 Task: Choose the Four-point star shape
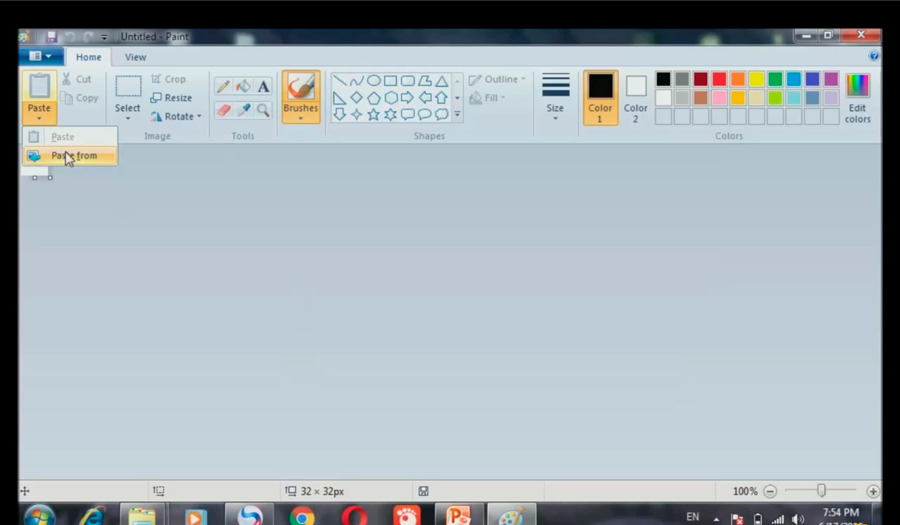coord(356,114)
